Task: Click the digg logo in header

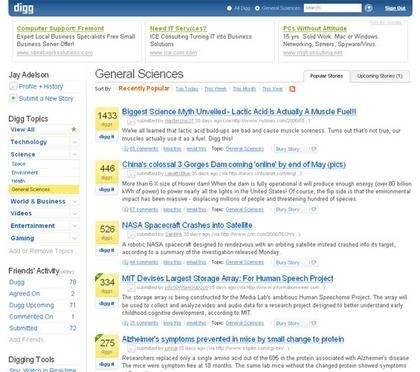Action: (x=23, y=8)
